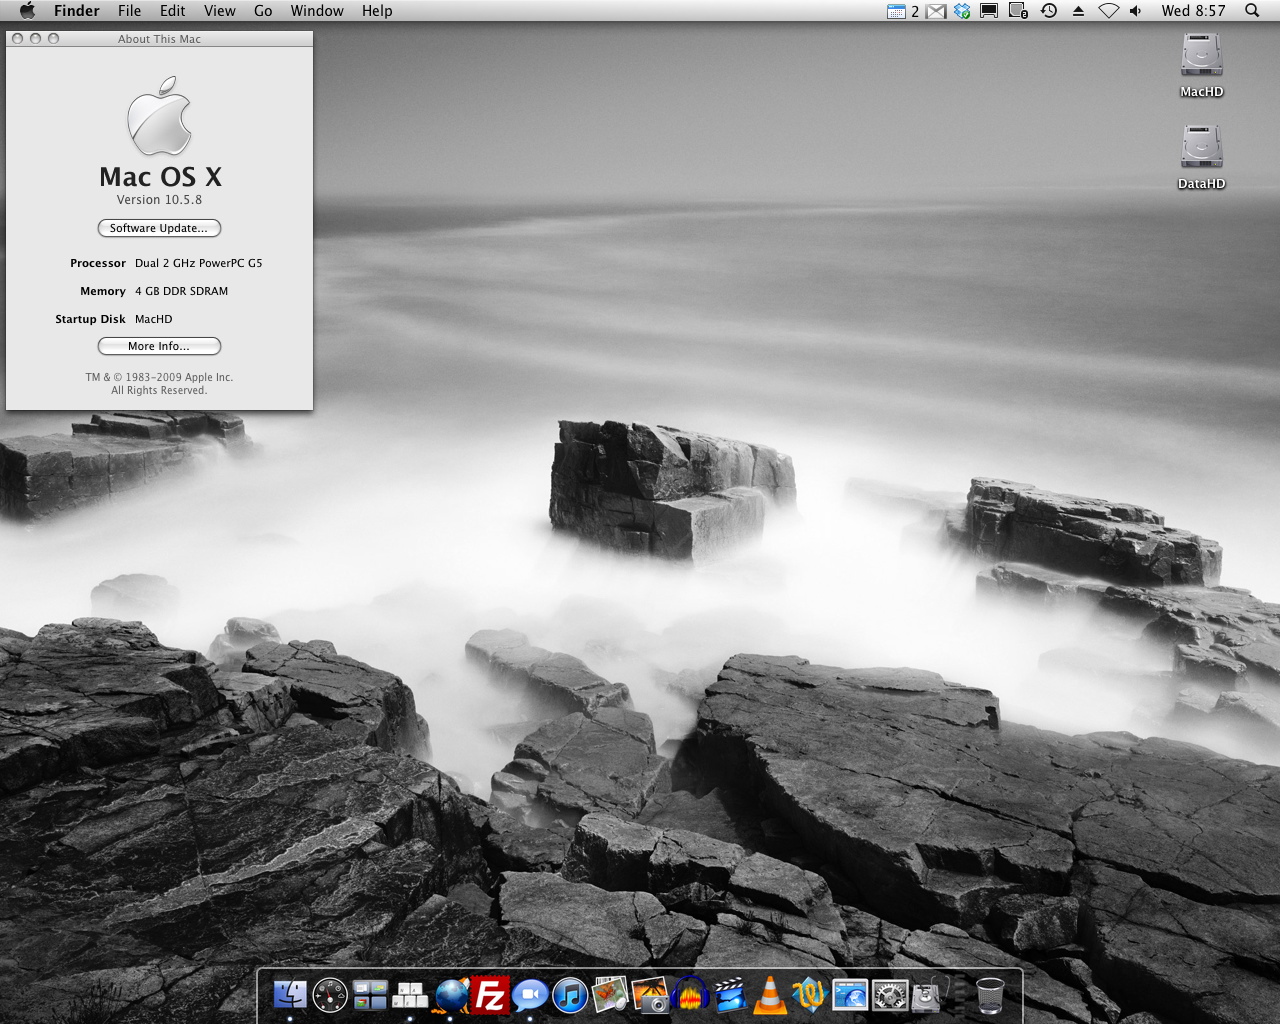The image size is (1280, 1024).
Task: Open the Go menu
Action: coord(263,11)
